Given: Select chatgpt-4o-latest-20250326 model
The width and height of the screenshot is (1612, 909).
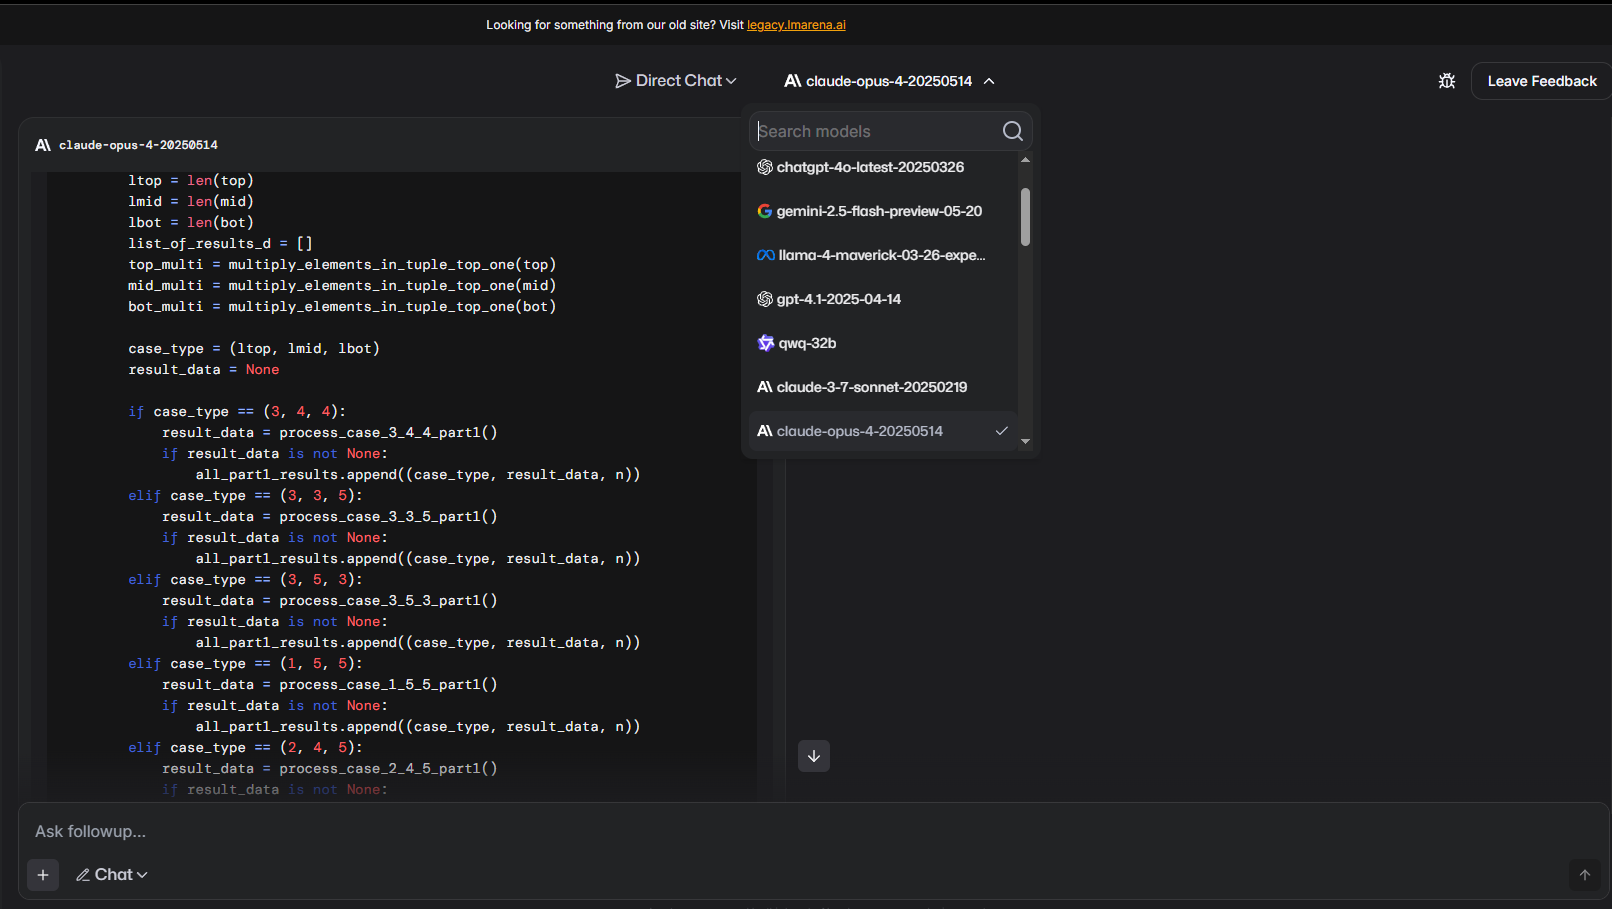Looking at the screenshot, I should pyautogui.click(x=883, y=167).
